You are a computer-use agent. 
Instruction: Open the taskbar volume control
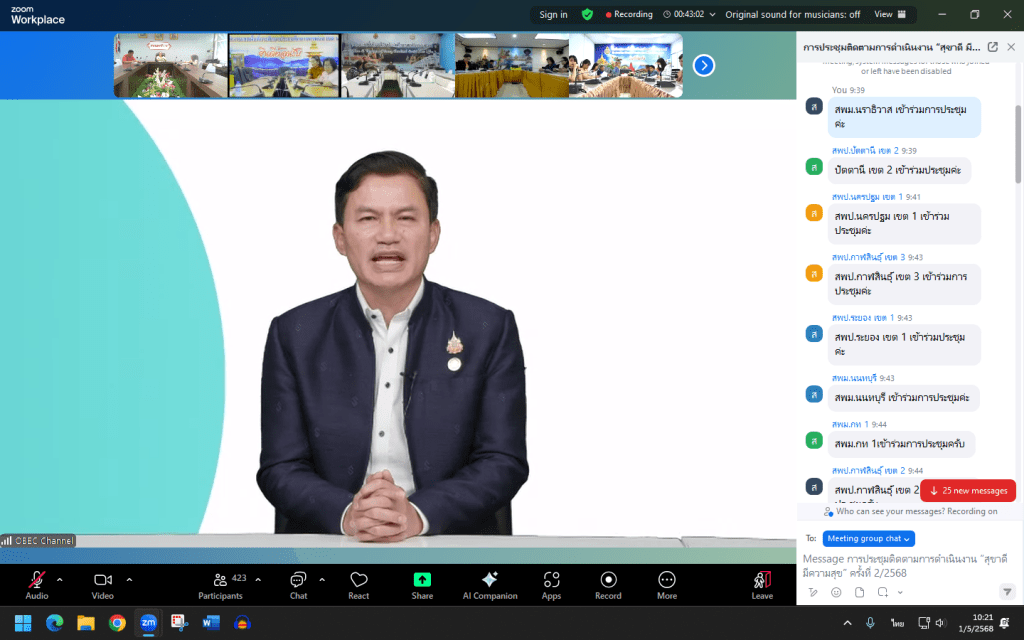(x=940, y=623)
